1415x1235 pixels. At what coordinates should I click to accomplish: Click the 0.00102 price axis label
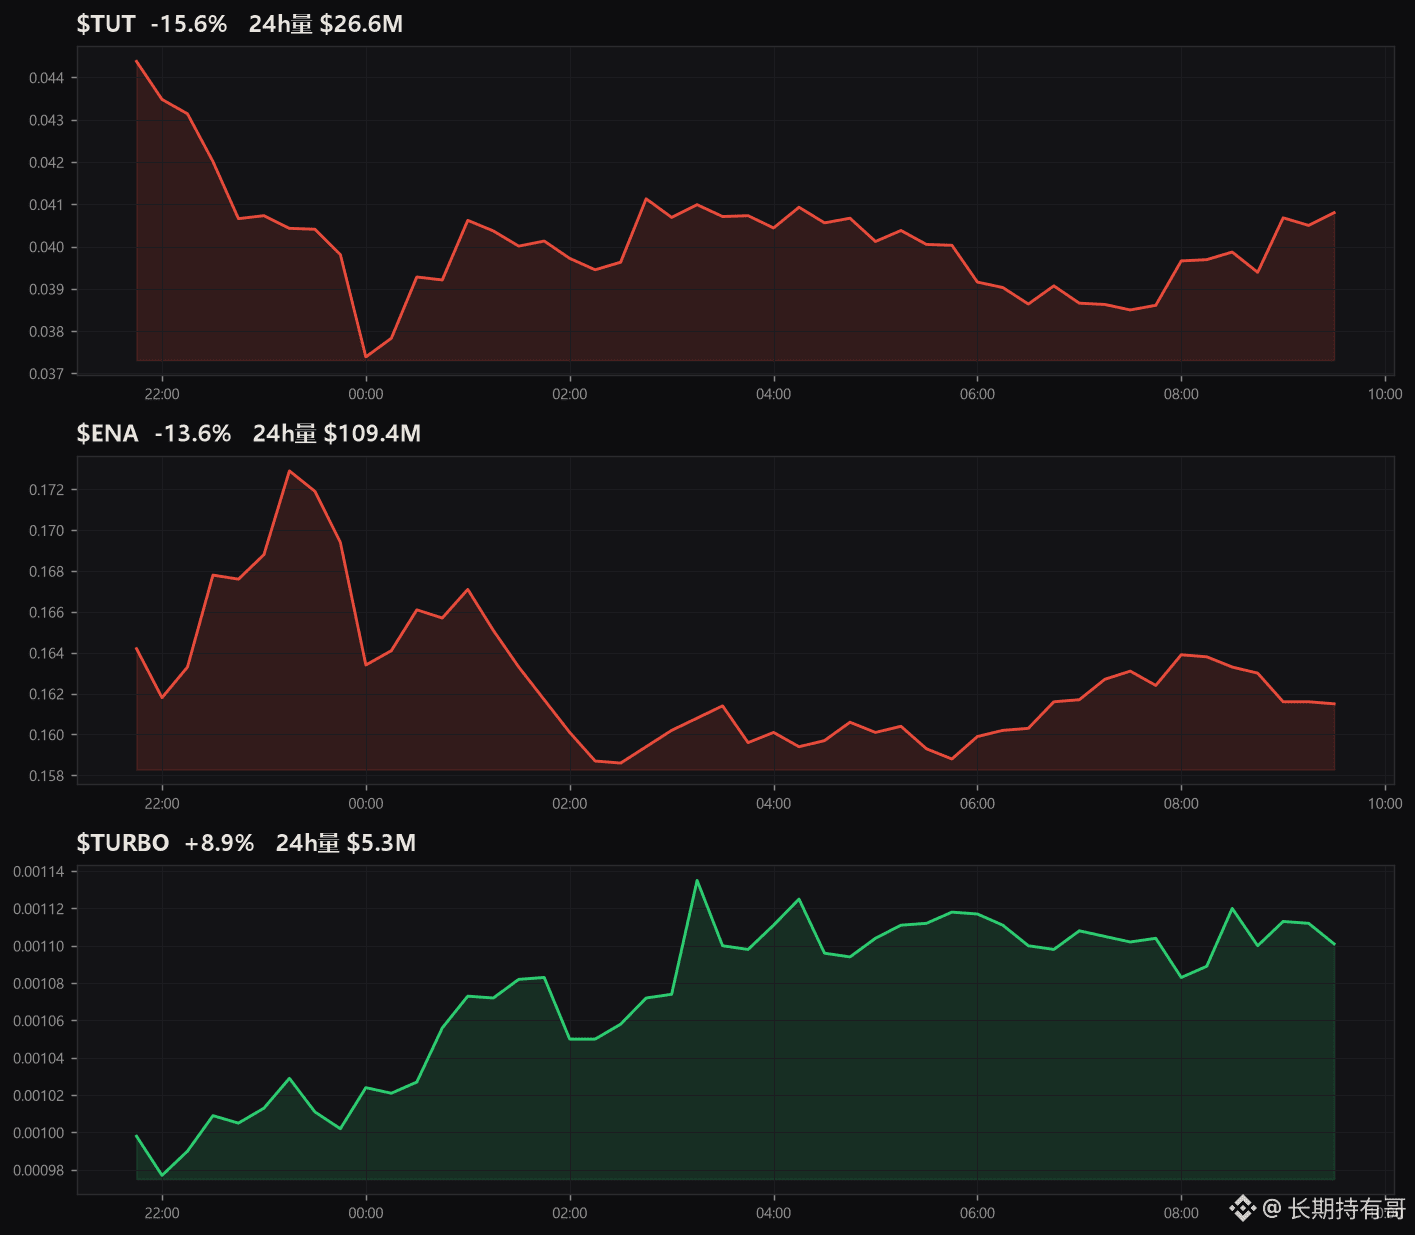click(x=39, y=1096)
